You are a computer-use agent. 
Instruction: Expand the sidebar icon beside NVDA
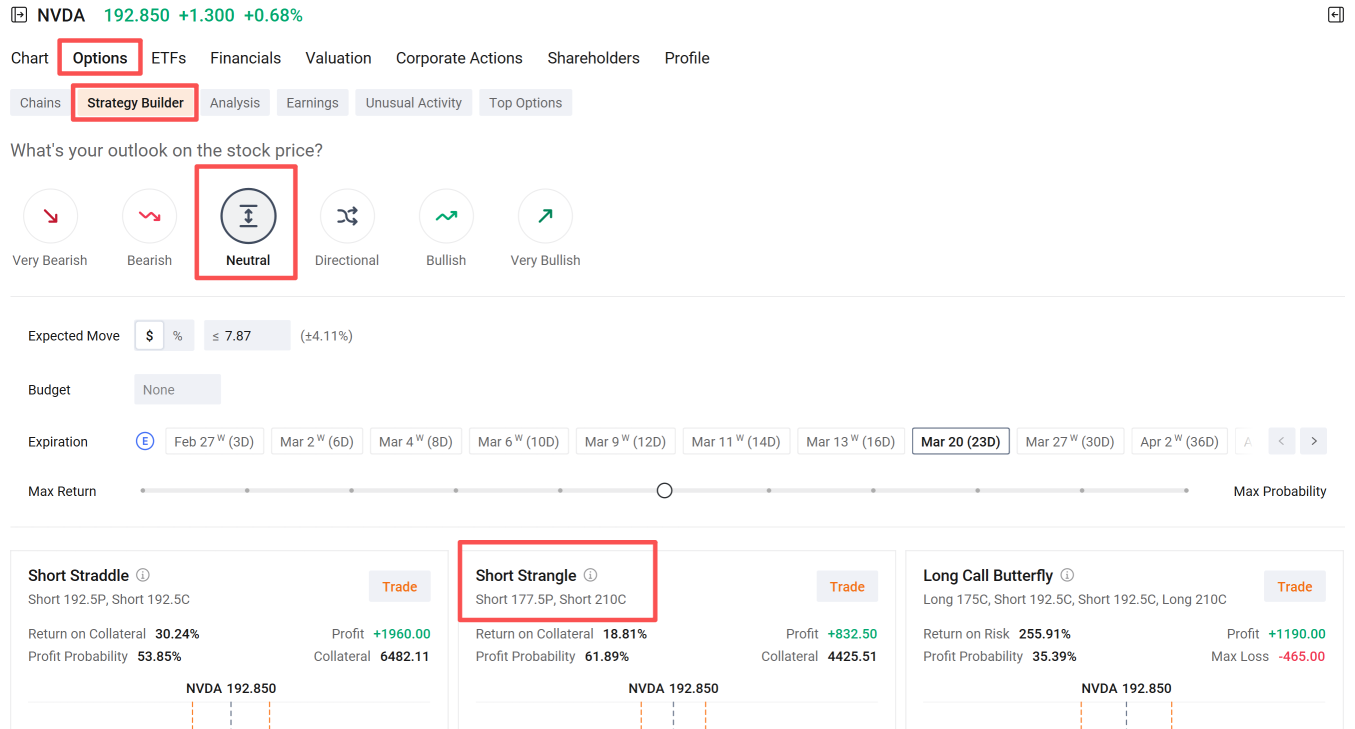pyautogui.click(x=19, y=15)
